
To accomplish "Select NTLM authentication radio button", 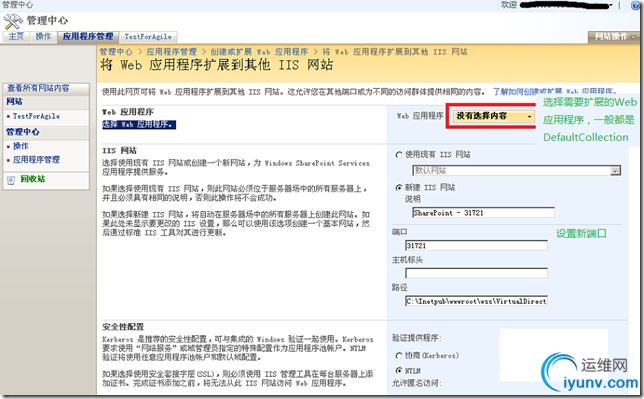I will point(399,370).
